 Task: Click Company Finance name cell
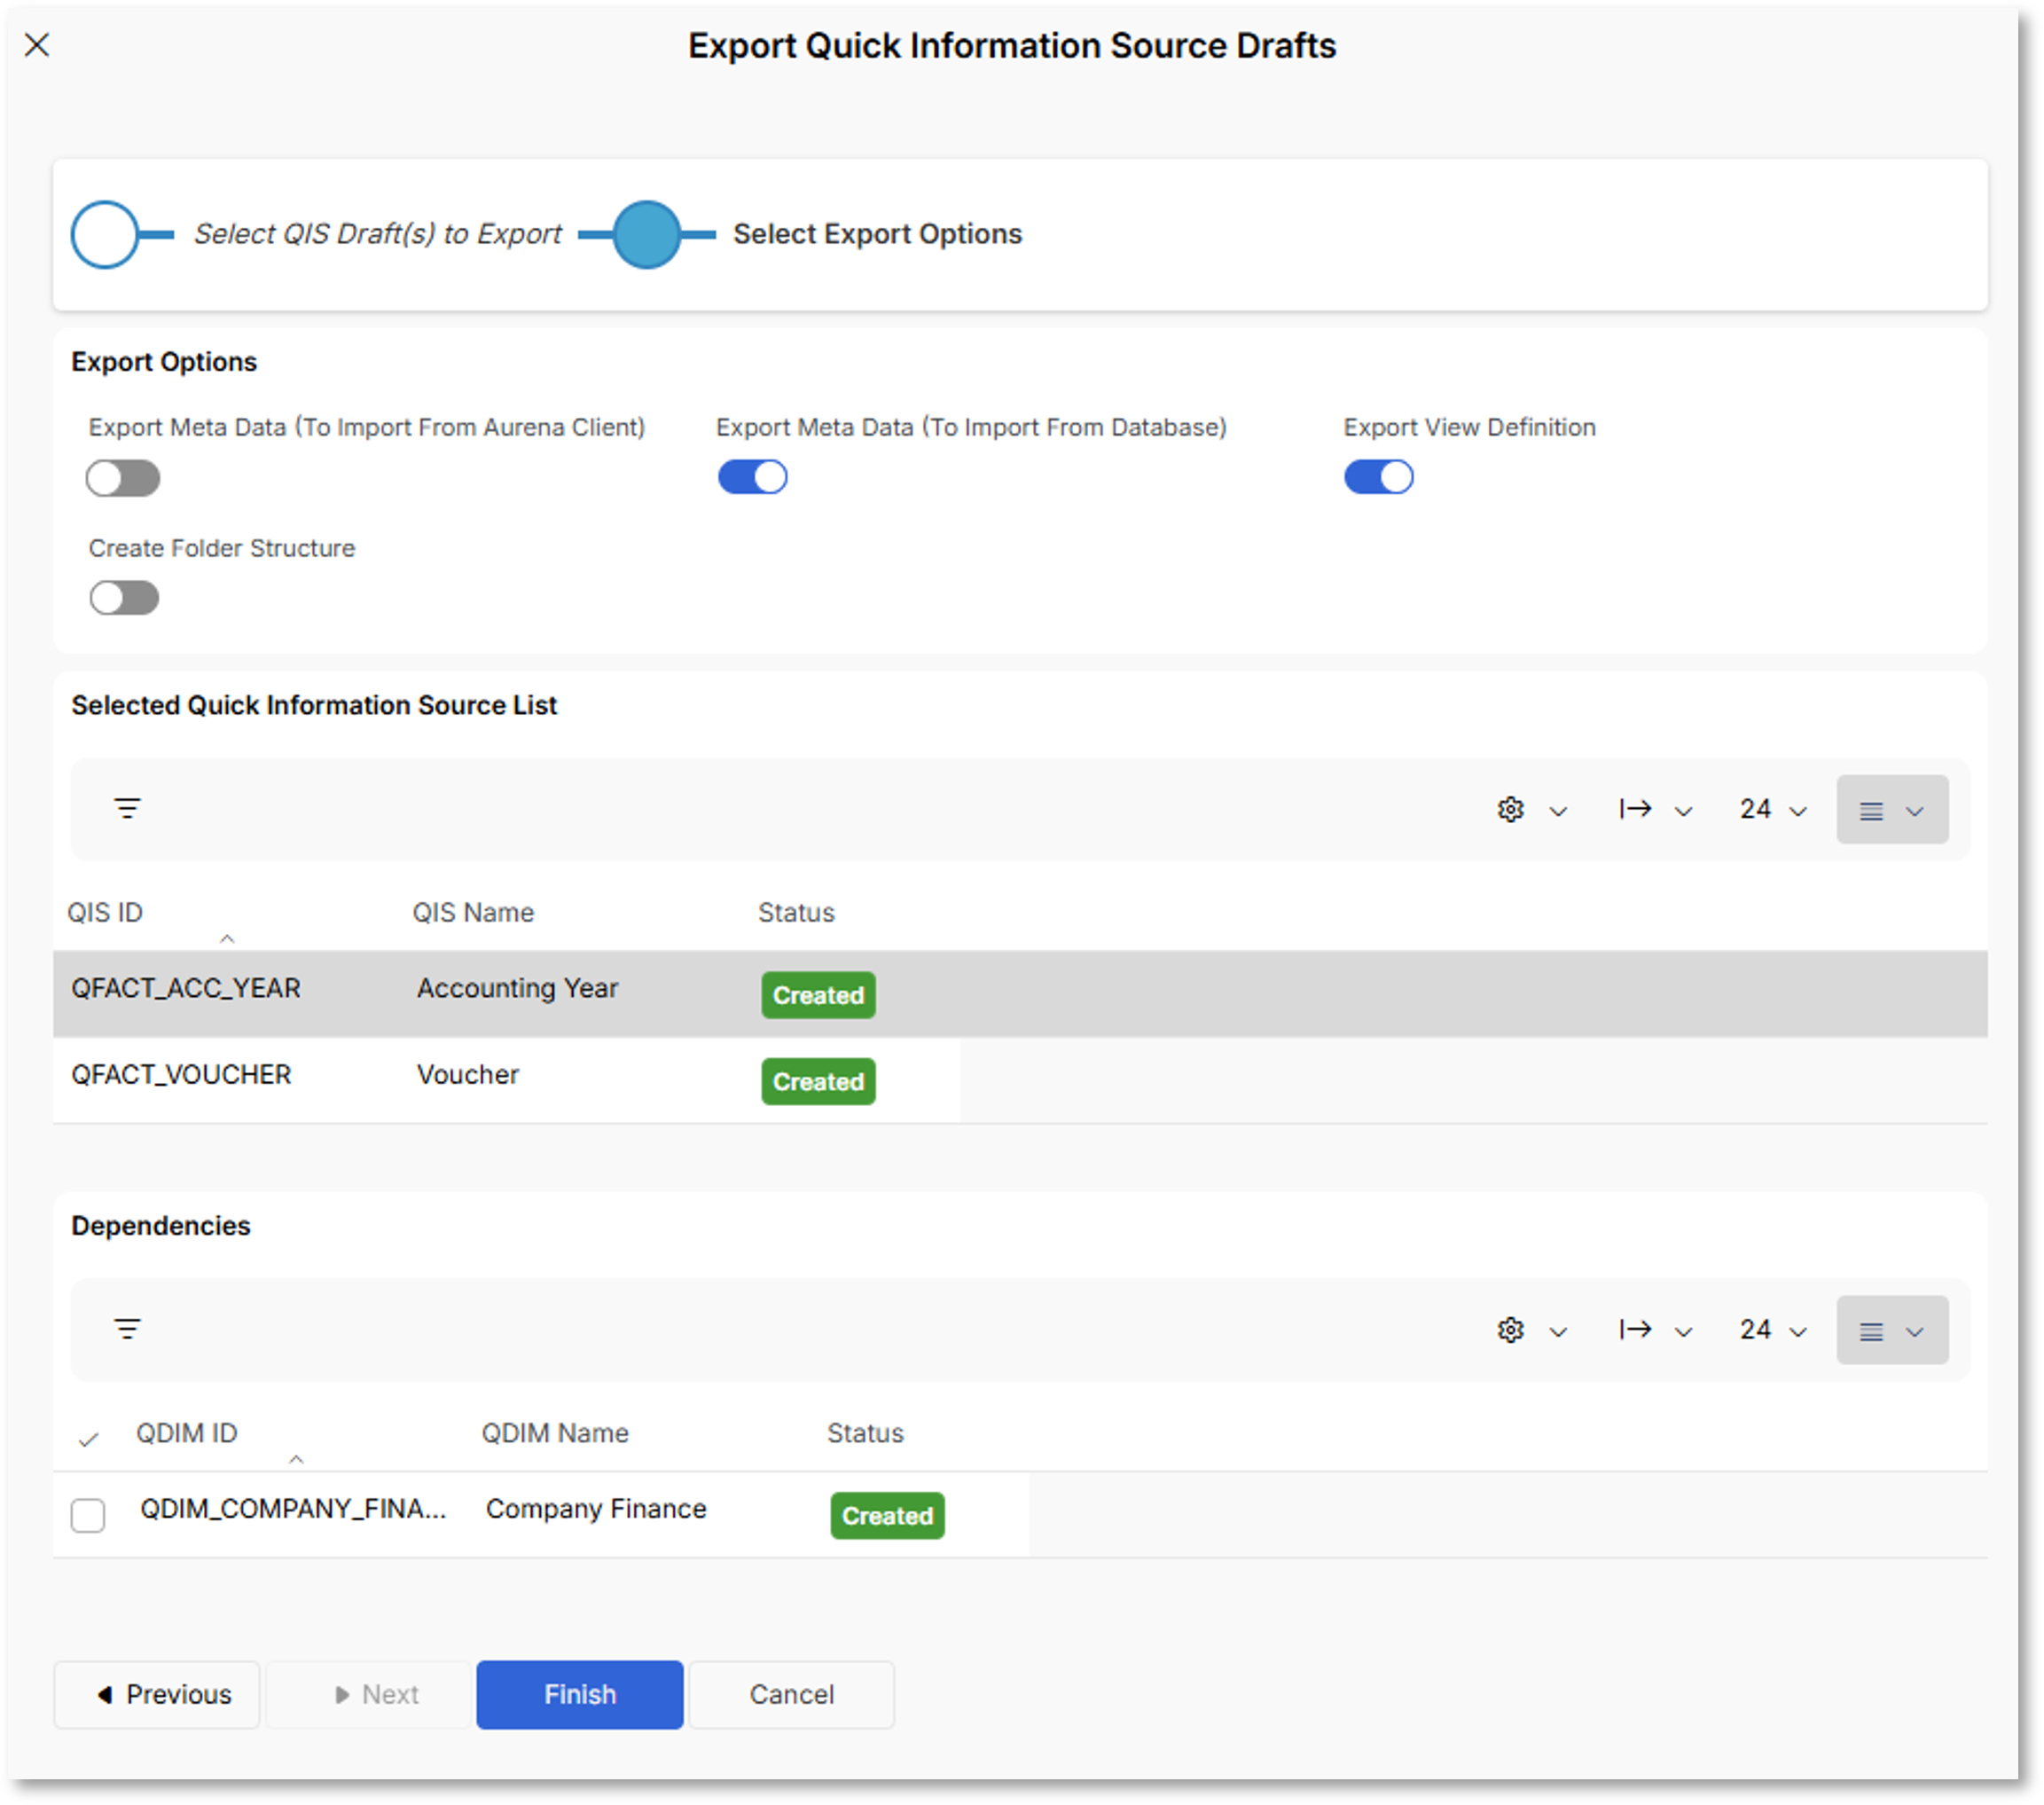(x=596, y=1508)
